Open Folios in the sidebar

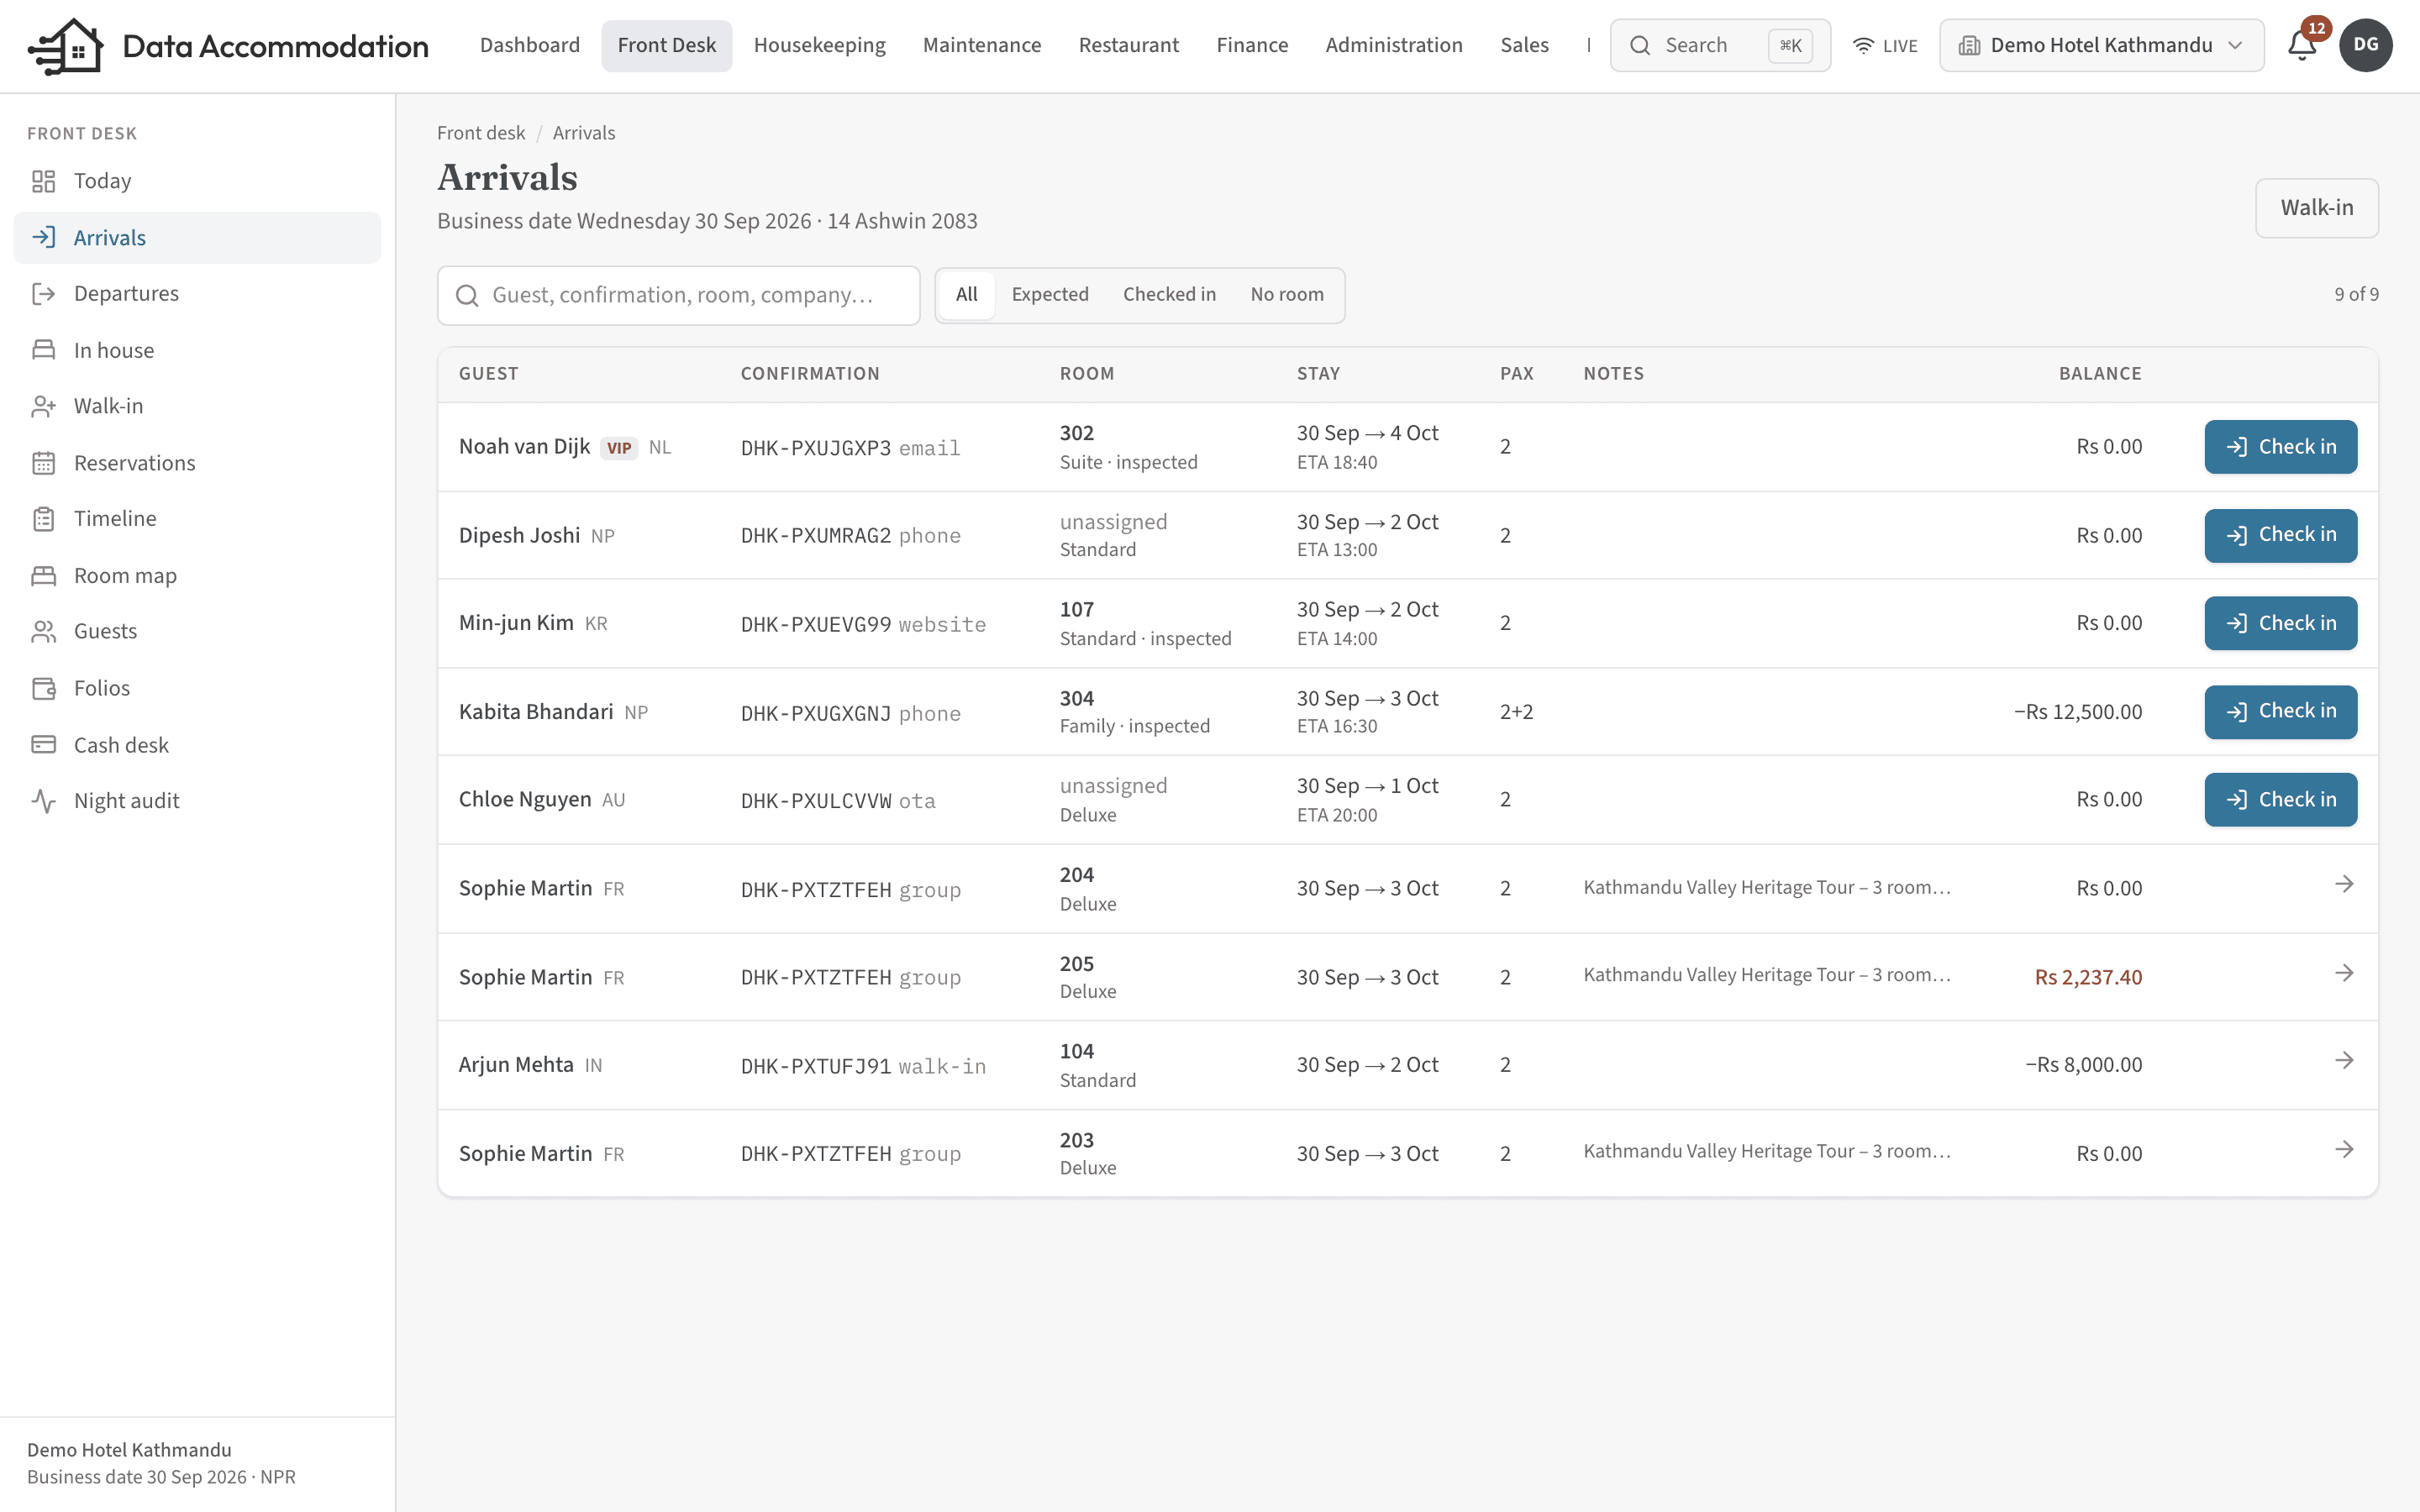pos(197,688)
